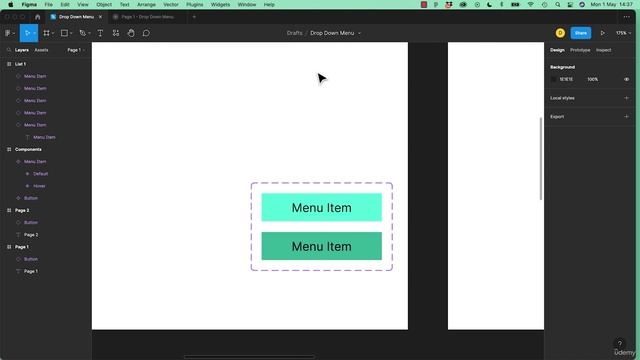Screen dimensions: 640x360
Task: Open the macOS Control Center
Action: [x=570, y=4]
